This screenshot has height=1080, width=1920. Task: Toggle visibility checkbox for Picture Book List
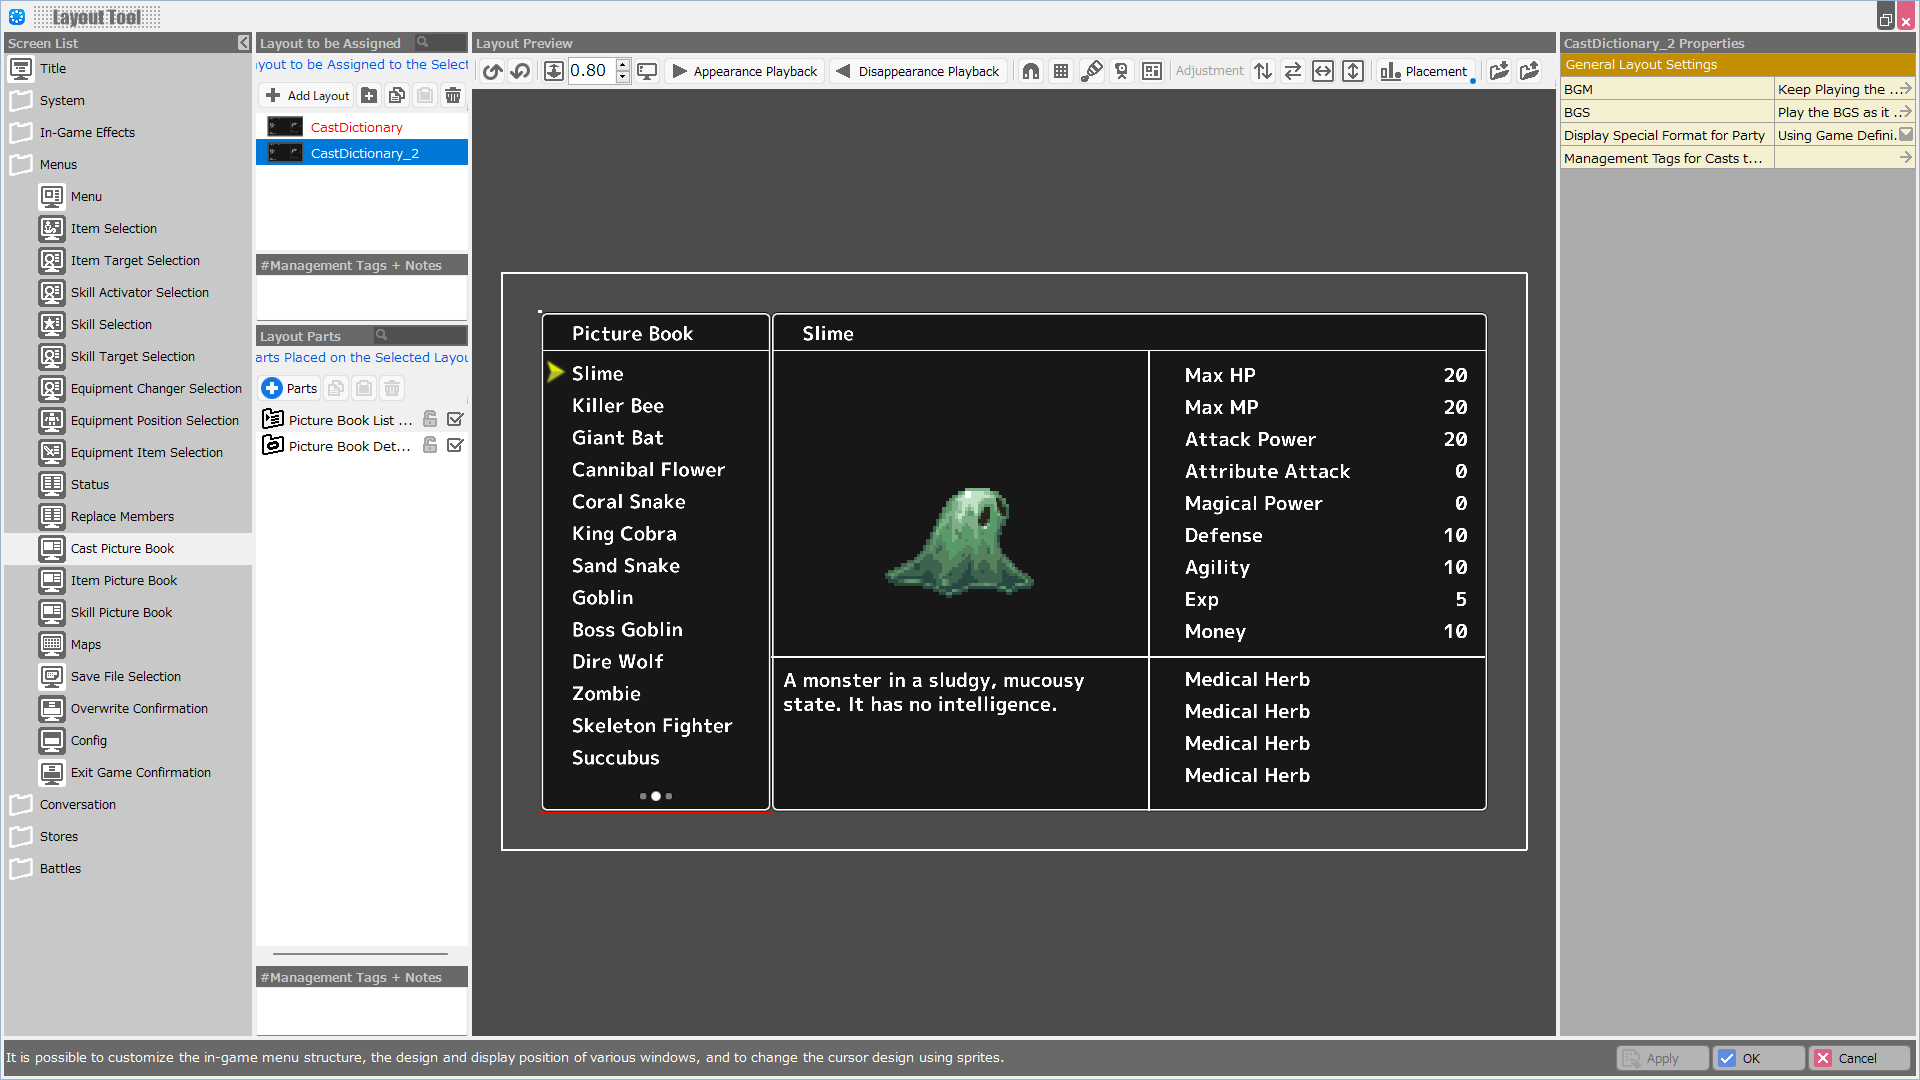[455, 419]
